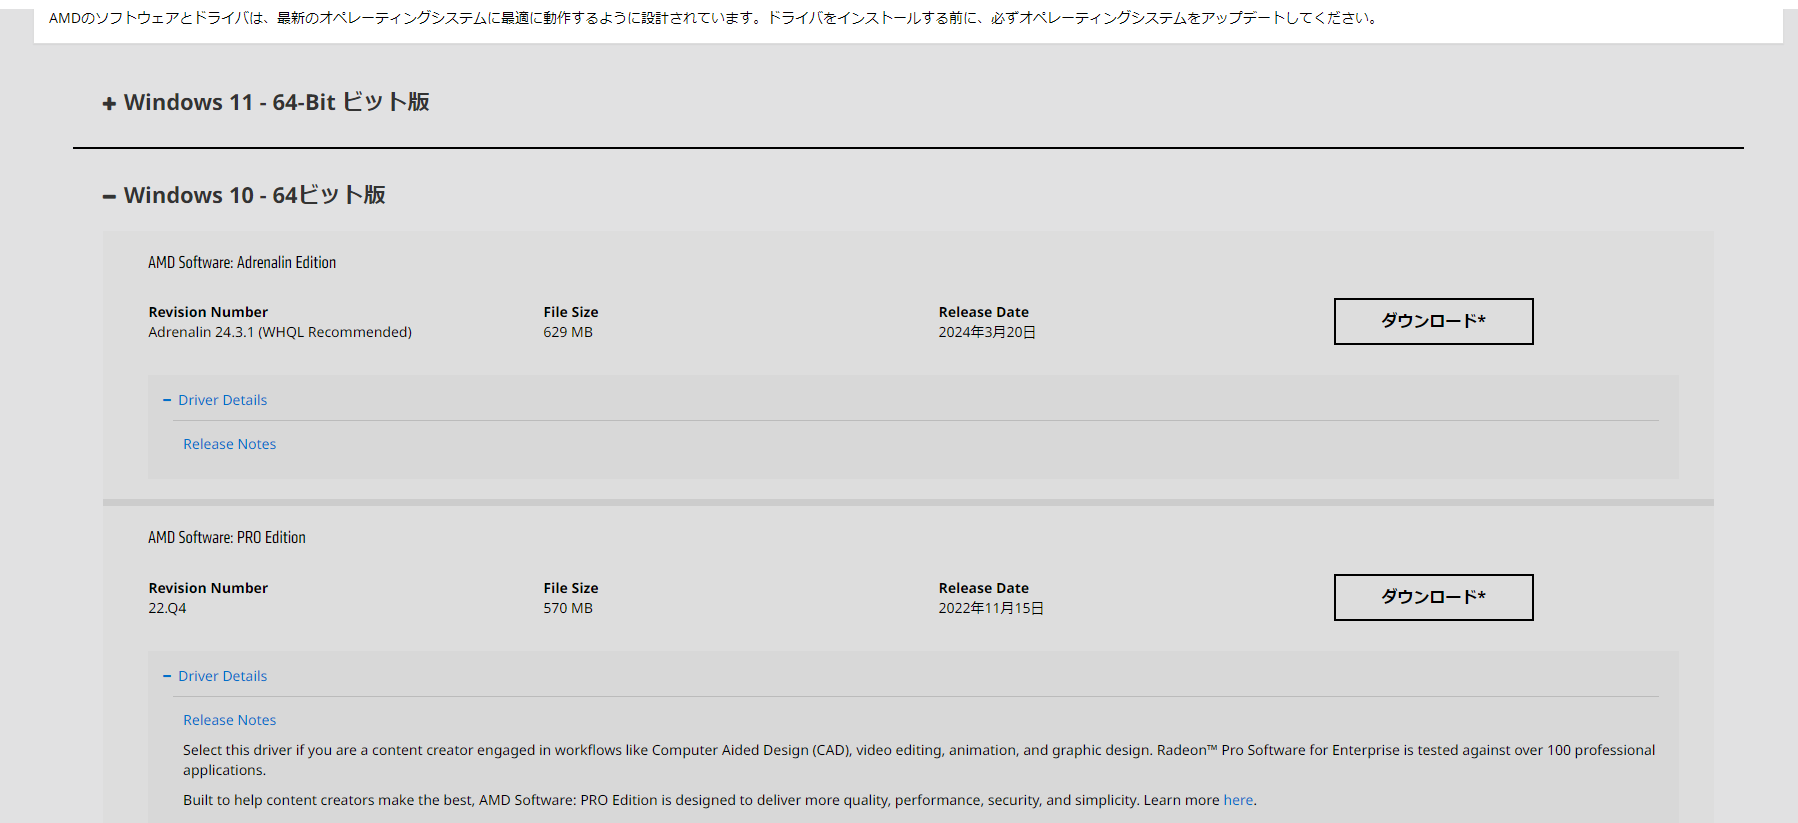Collapse the Windows 10 64-bit section

[x=244, y=195]
